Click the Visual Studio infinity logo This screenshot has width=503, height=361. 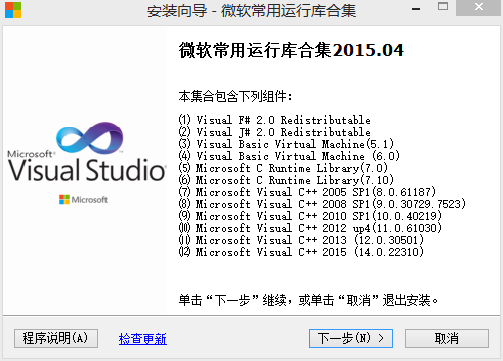coord(90,138)
